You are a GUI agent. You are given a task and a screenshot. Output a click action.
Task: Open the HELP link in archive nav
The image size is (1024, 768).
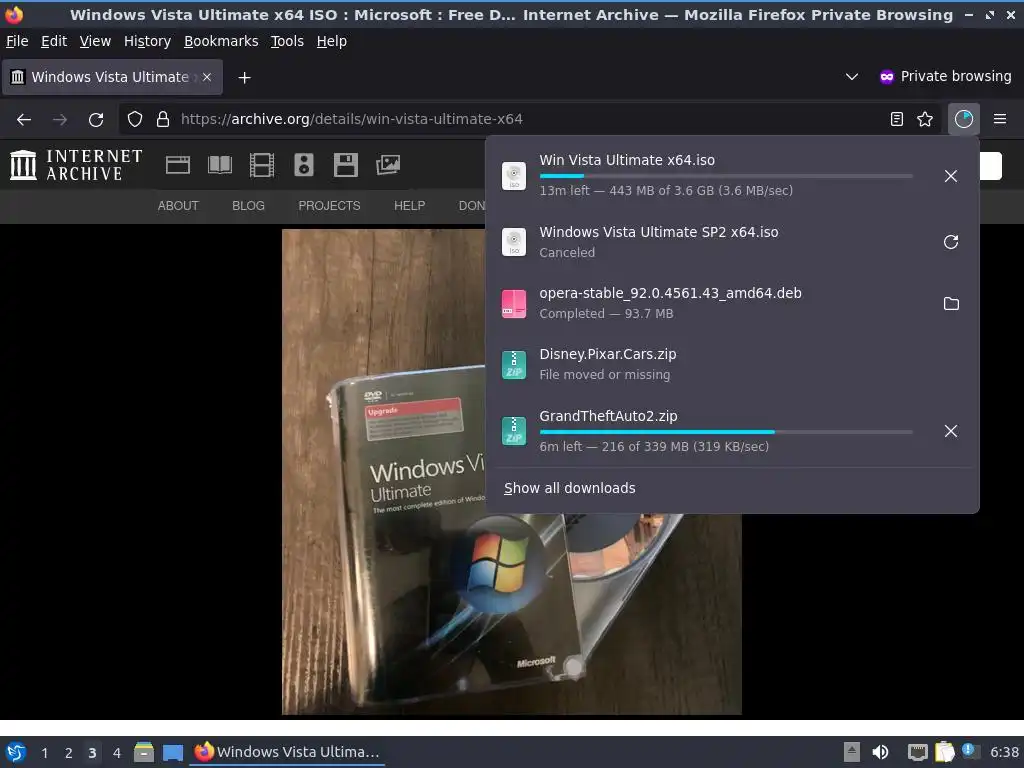409,206
